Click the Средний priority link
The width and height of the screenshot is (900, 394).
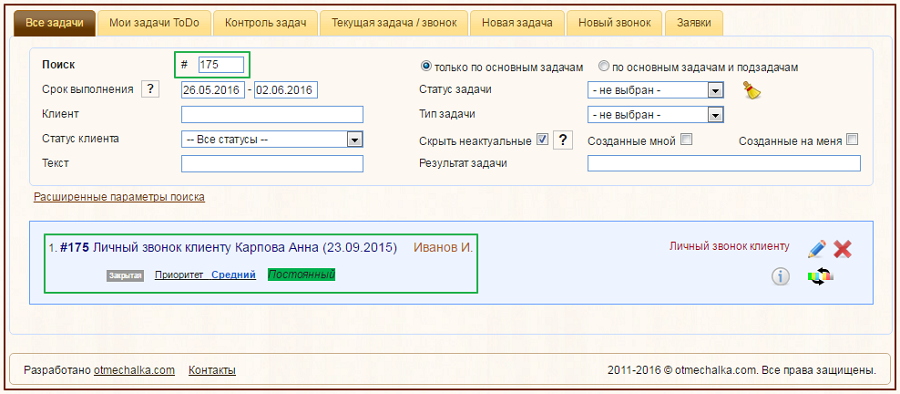(x=234, y=275)
